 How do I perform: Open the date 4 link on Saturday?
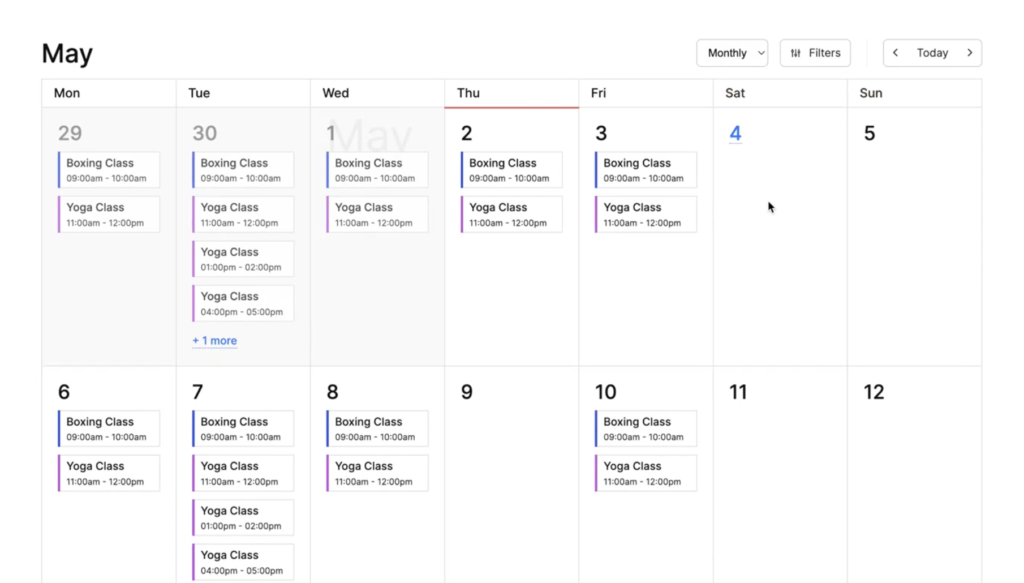[735, 133]
